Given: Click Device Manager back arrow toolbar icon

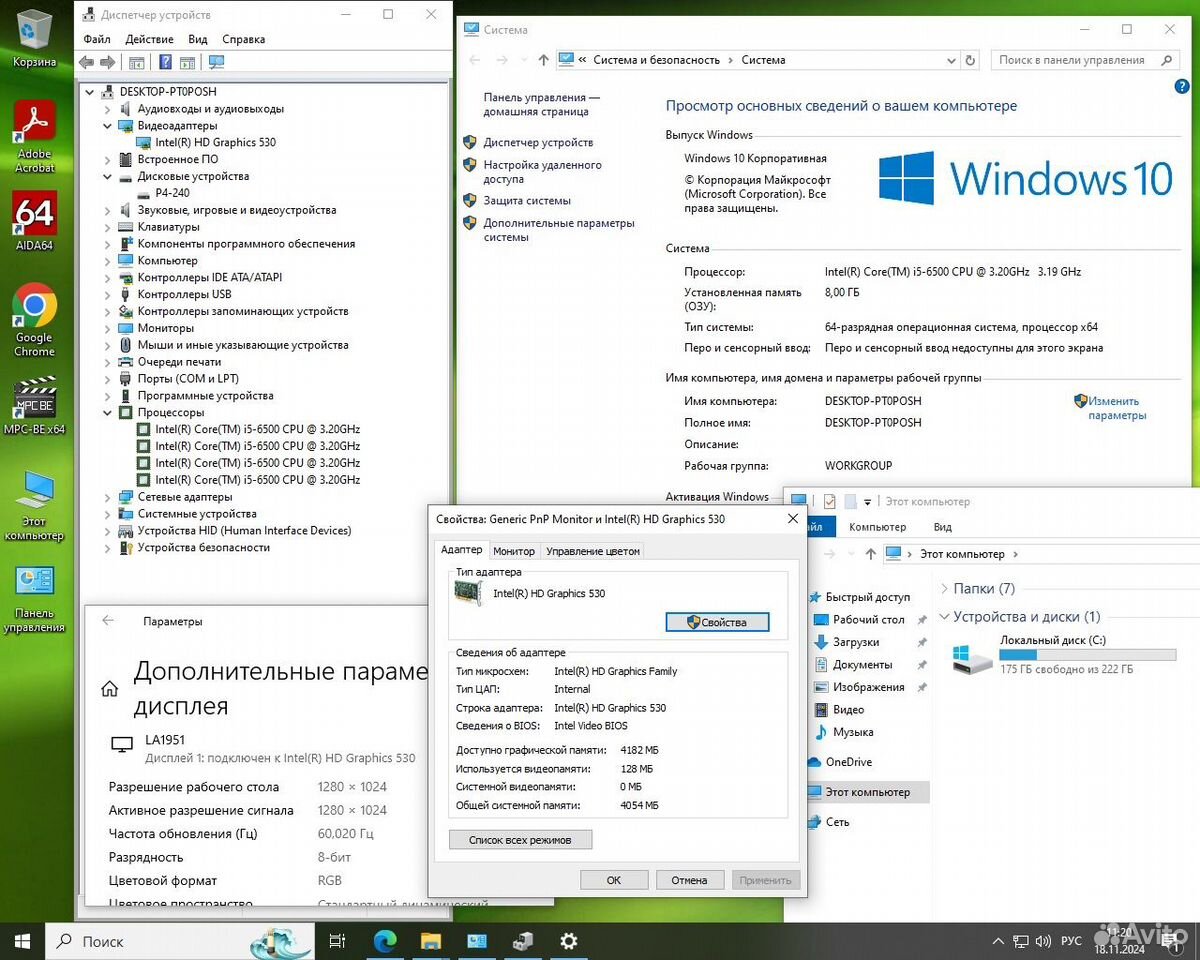Looking at the screenshot, I should click(87, 62).
